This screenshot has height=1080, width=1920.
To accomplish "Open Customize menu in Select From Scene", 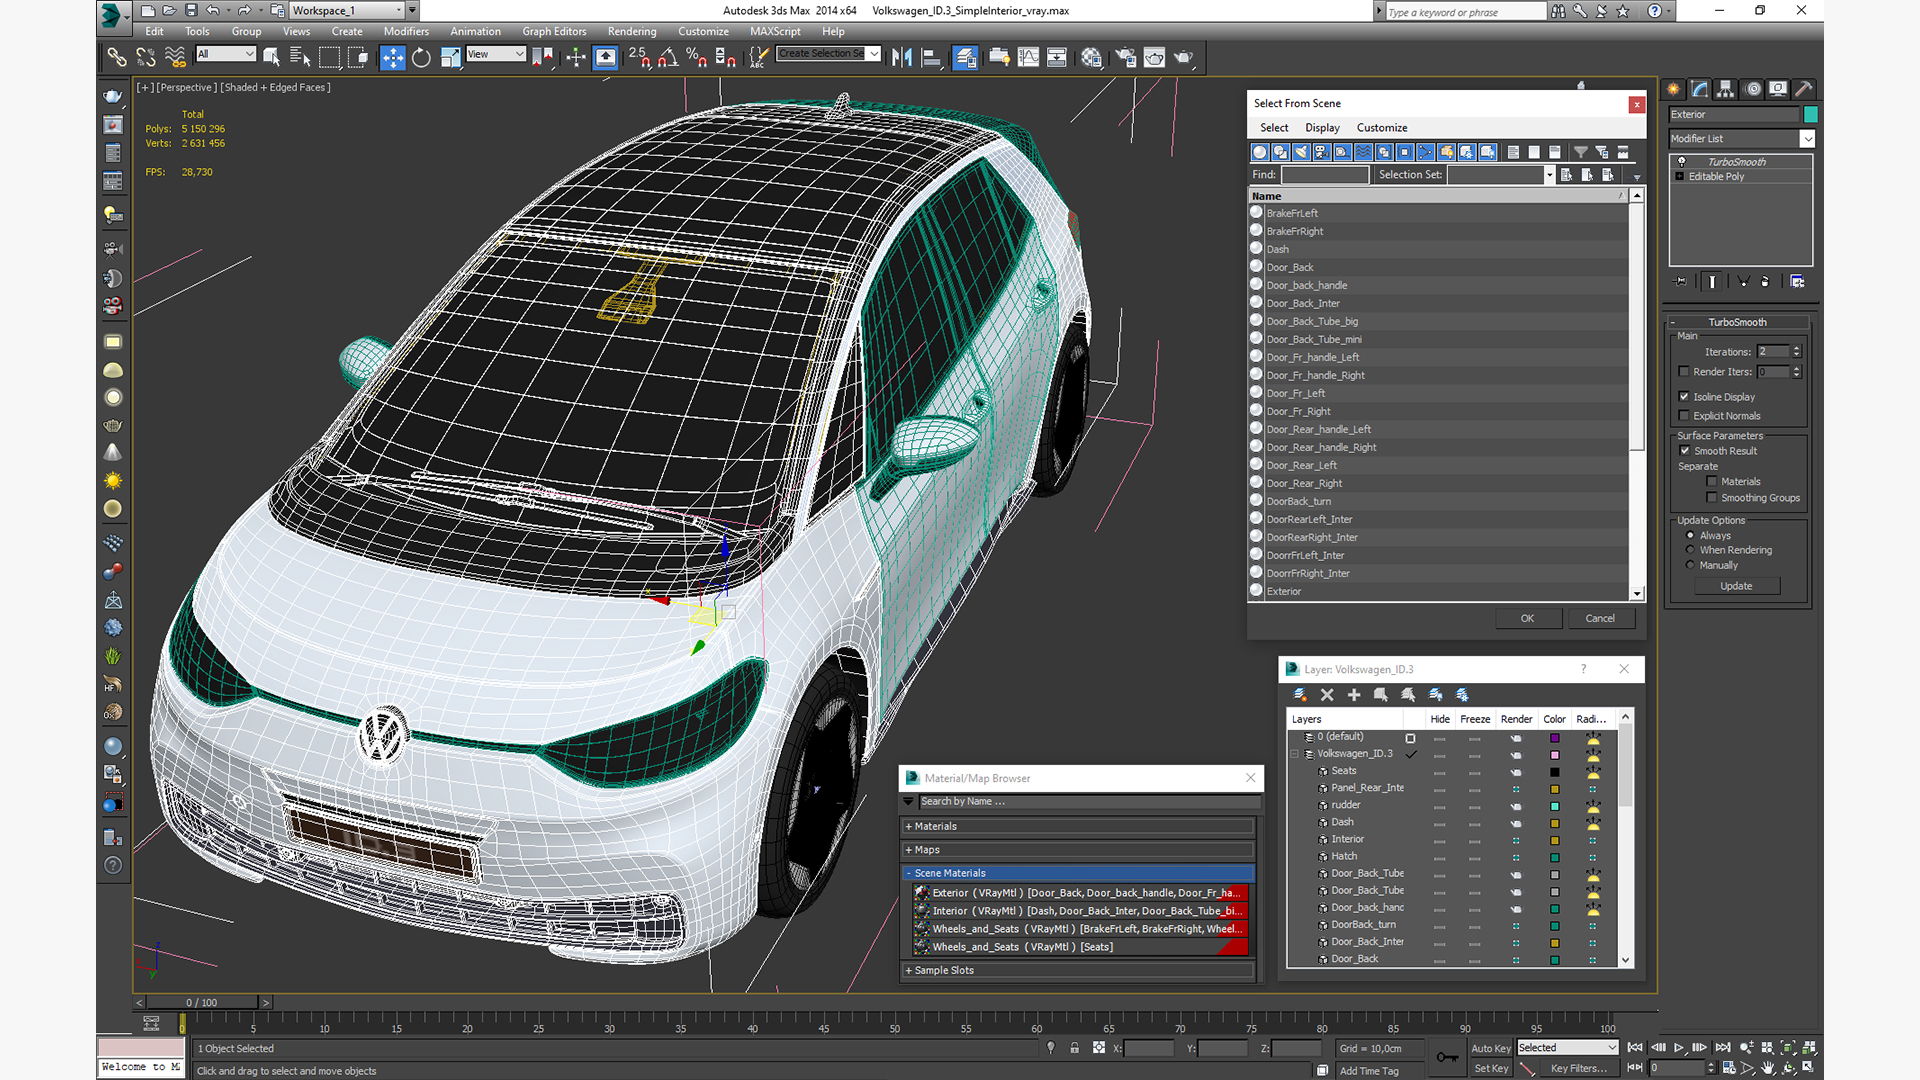I will [1382, 128].
